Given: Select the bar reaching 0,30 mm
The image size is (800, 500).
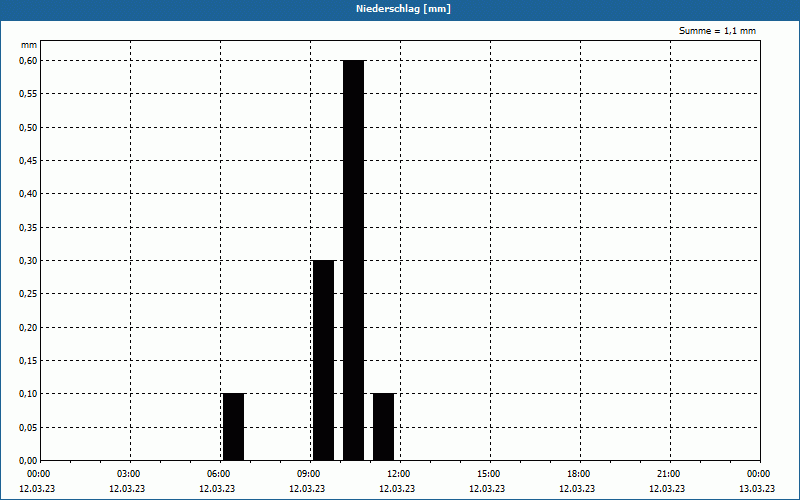Looking at the screenshot, I should click(323, 360).
